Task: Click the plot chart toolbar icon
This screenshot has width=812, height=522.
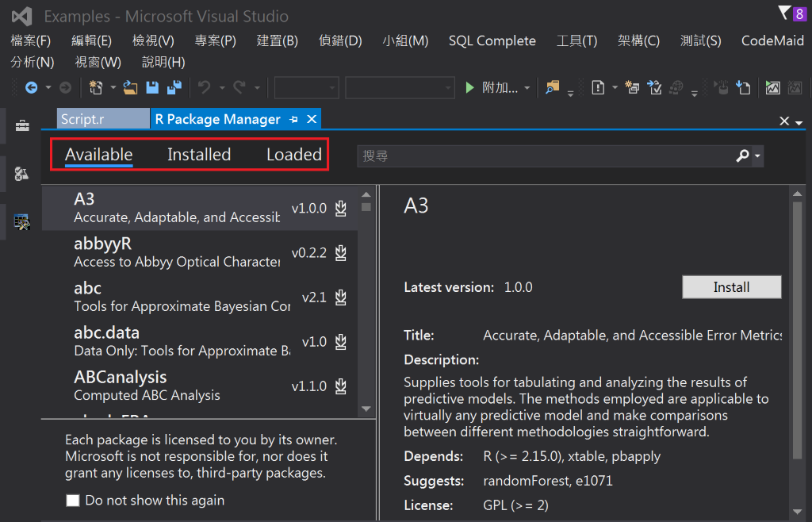Action: [773, 88]
